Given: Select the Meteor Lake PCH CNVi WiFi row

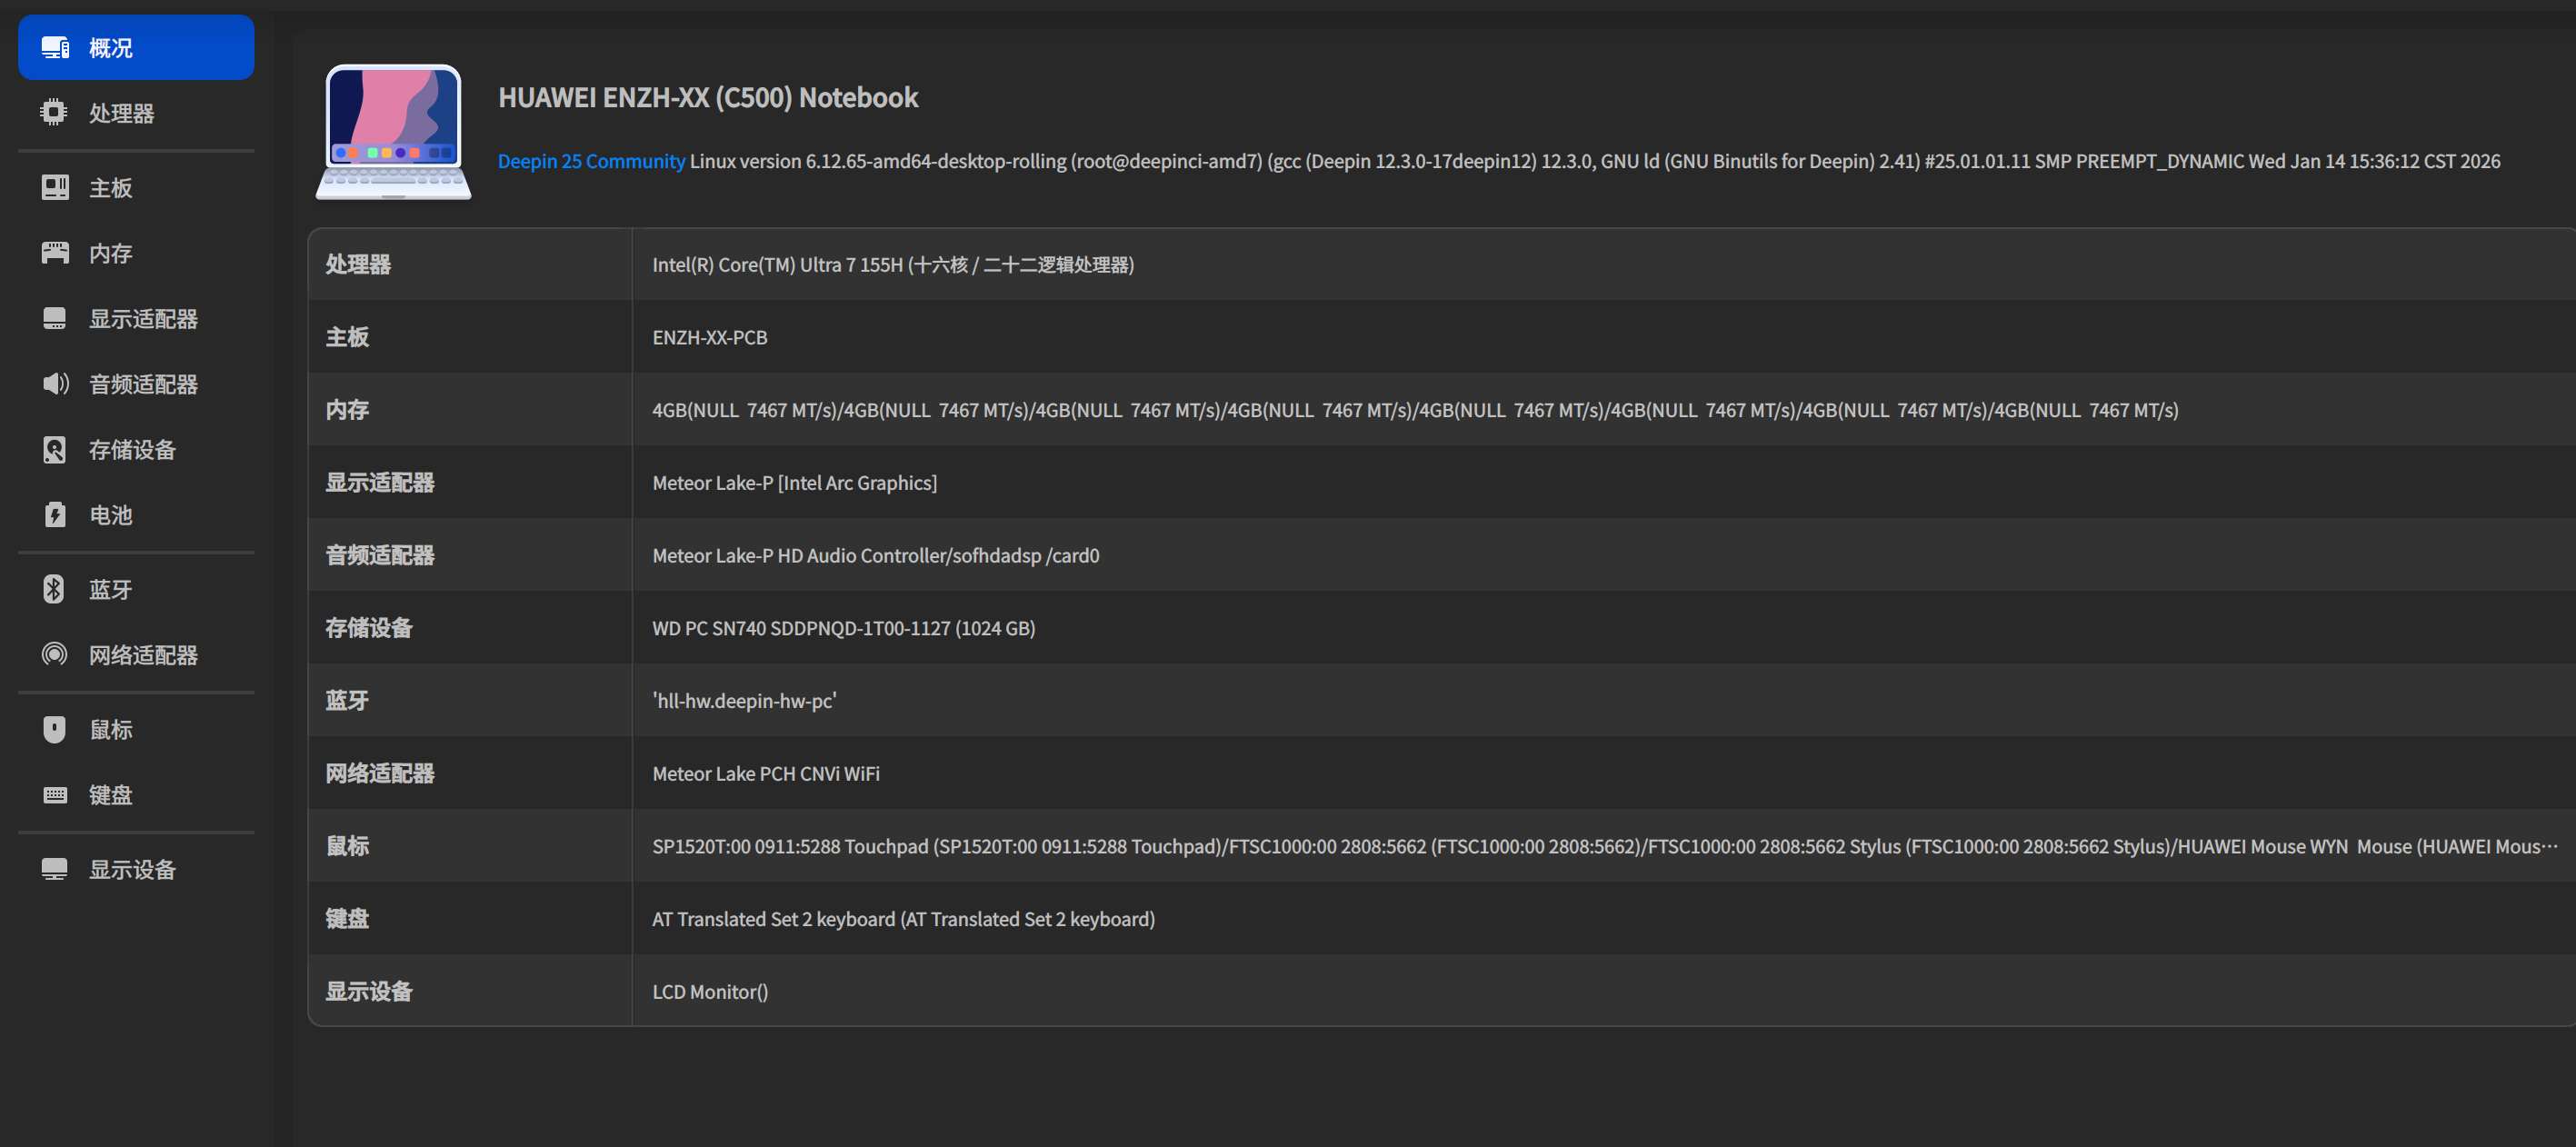Looking at the screenshot, I should pos(765,774).
